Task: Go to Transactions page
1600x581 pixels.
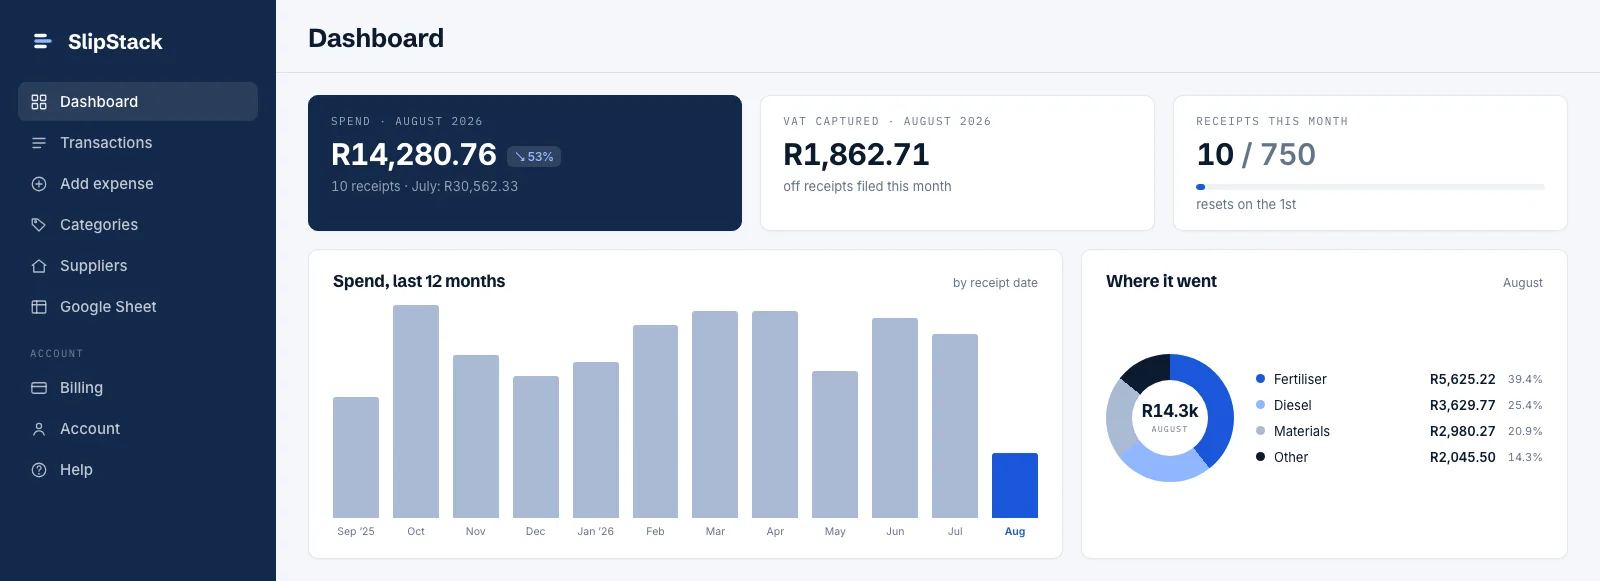Action: coord(138,143)
